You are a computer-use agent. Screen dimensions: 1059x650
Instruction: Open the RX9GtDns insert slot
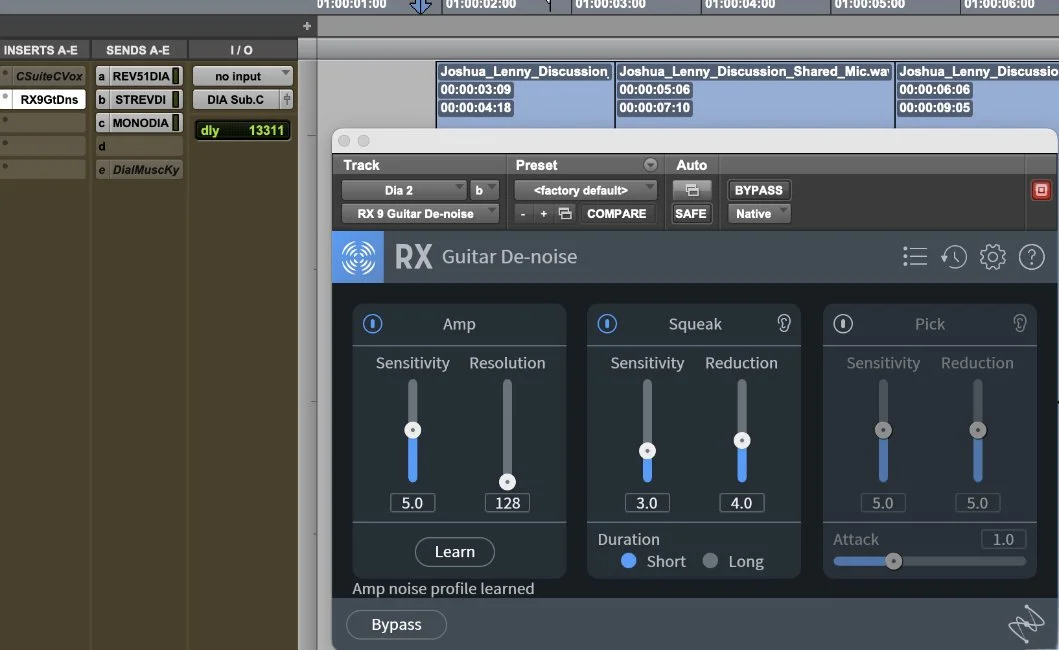[x=49, y=99]
